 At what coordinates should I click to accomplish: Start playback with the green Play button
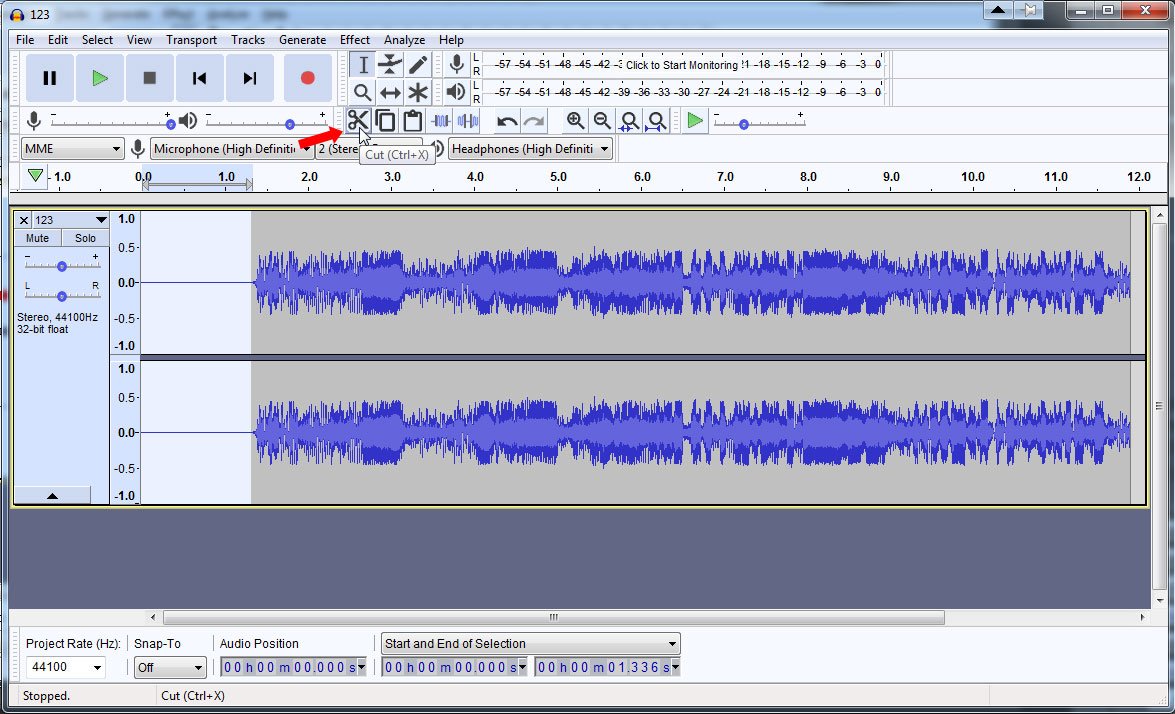point(100,78)
